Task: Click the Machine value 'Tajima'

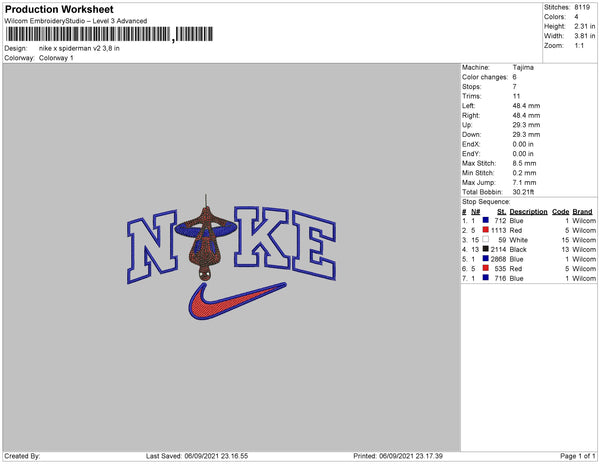Action: click(523, 67)
